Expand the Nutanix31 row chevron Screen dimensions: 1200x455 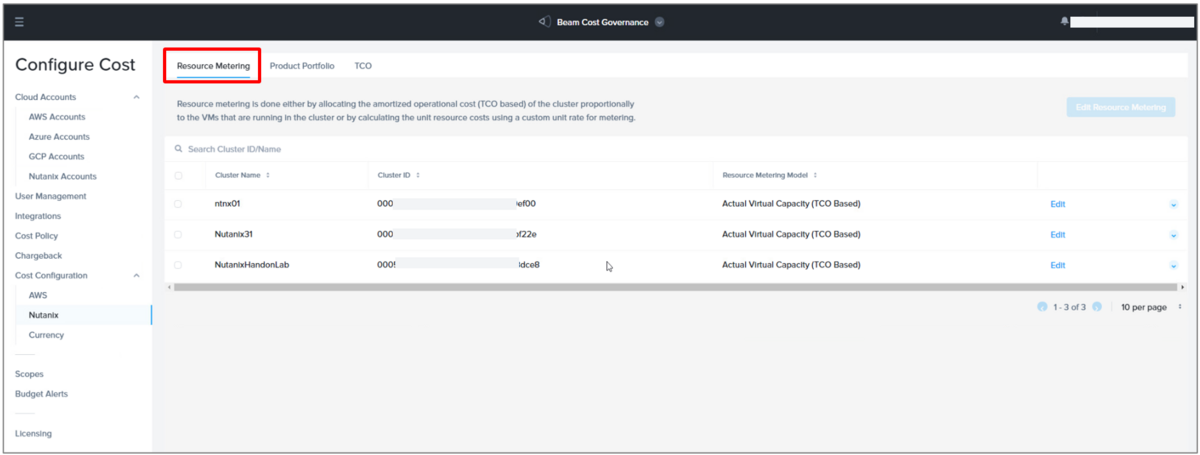1173,235
